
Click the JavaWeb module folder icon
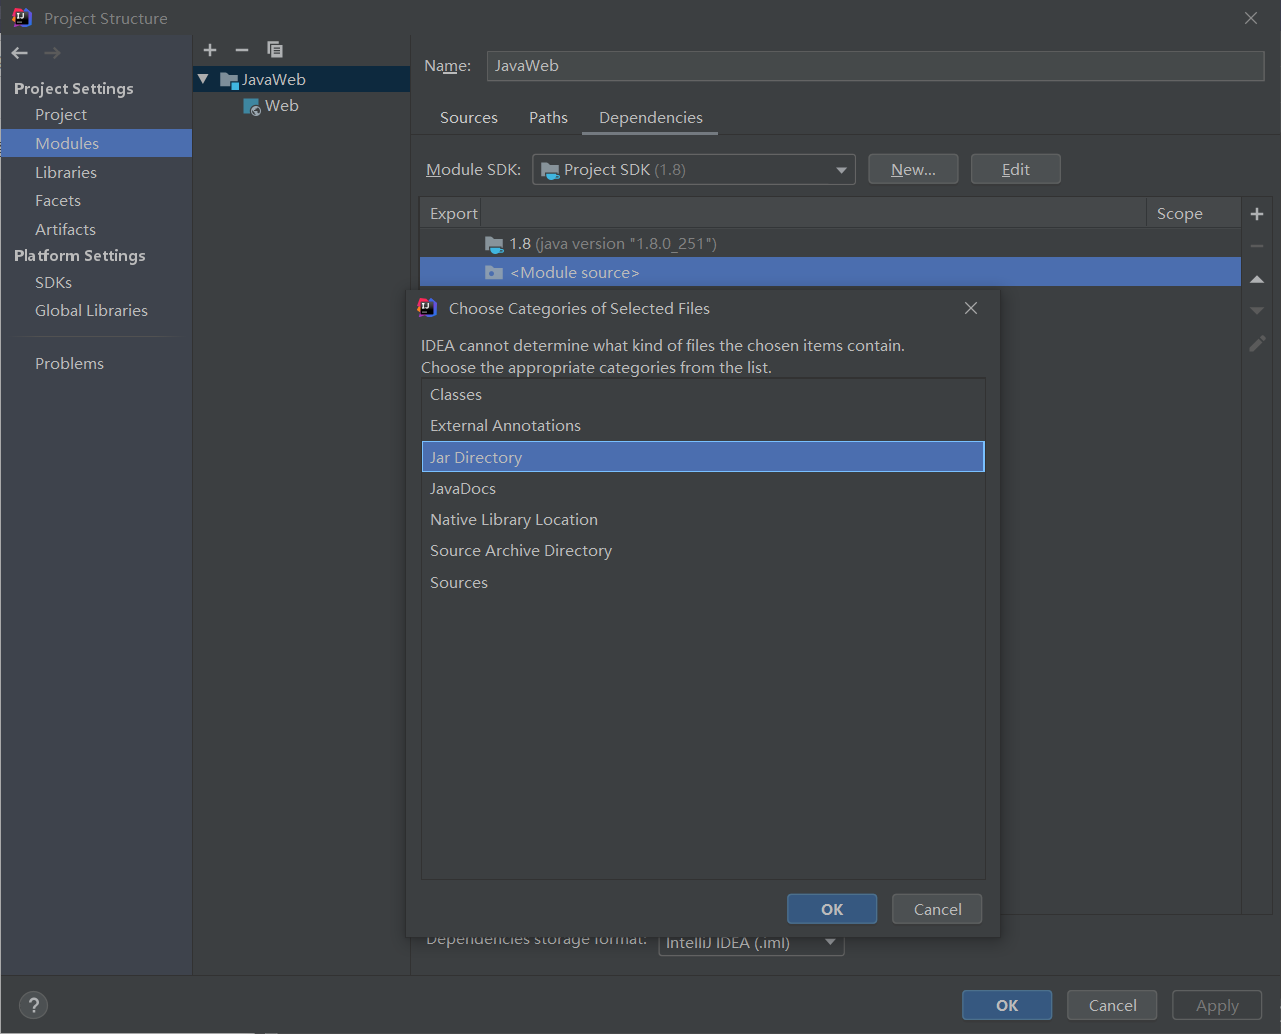[229, 80]
